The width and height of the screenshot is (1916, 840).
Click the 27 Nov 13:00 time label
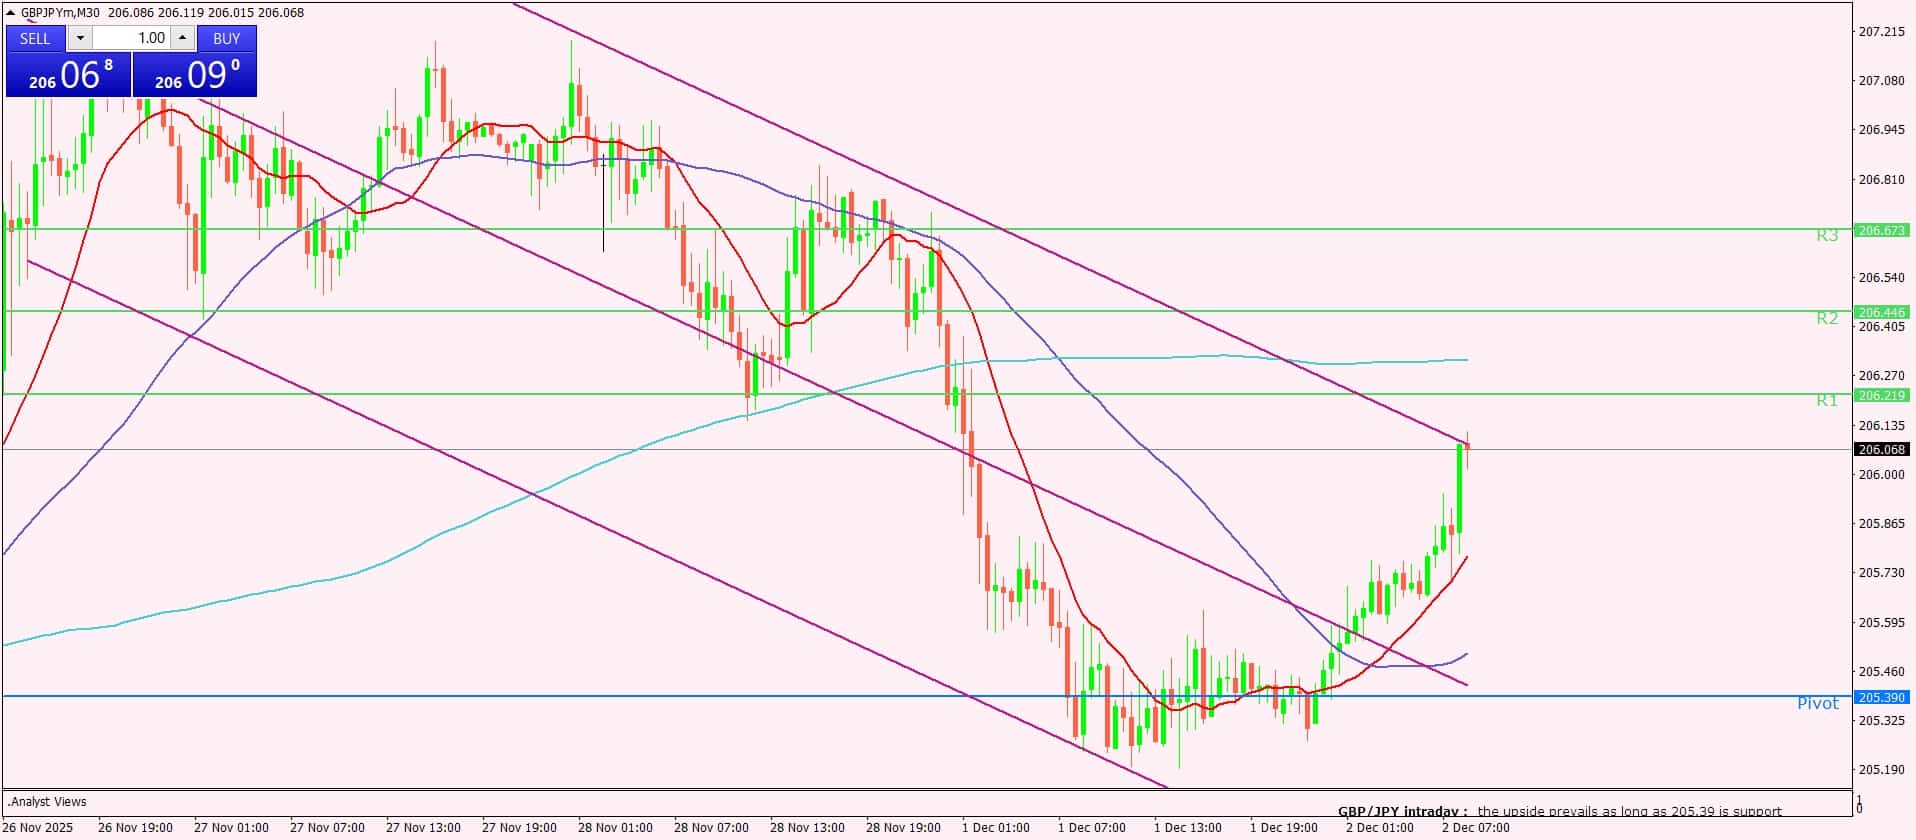pyautogui.click(x=423, y=827)
